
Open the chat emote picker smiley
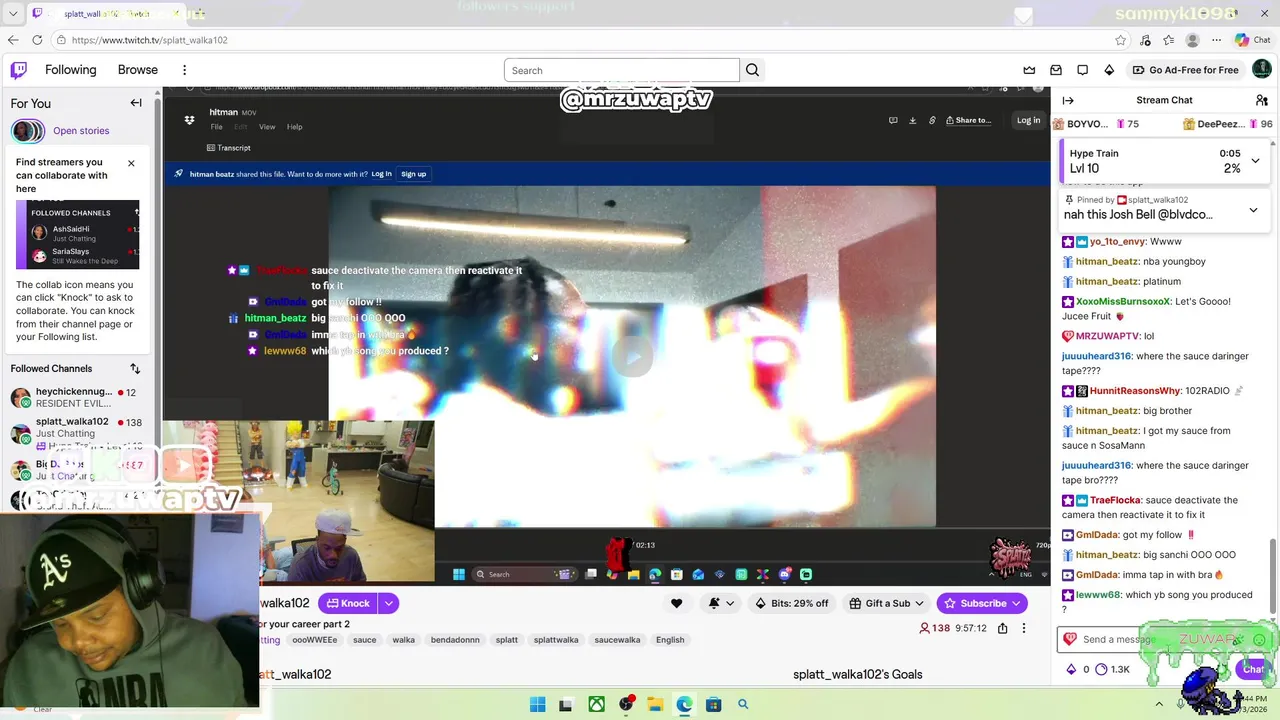[x=1259, y=640]
